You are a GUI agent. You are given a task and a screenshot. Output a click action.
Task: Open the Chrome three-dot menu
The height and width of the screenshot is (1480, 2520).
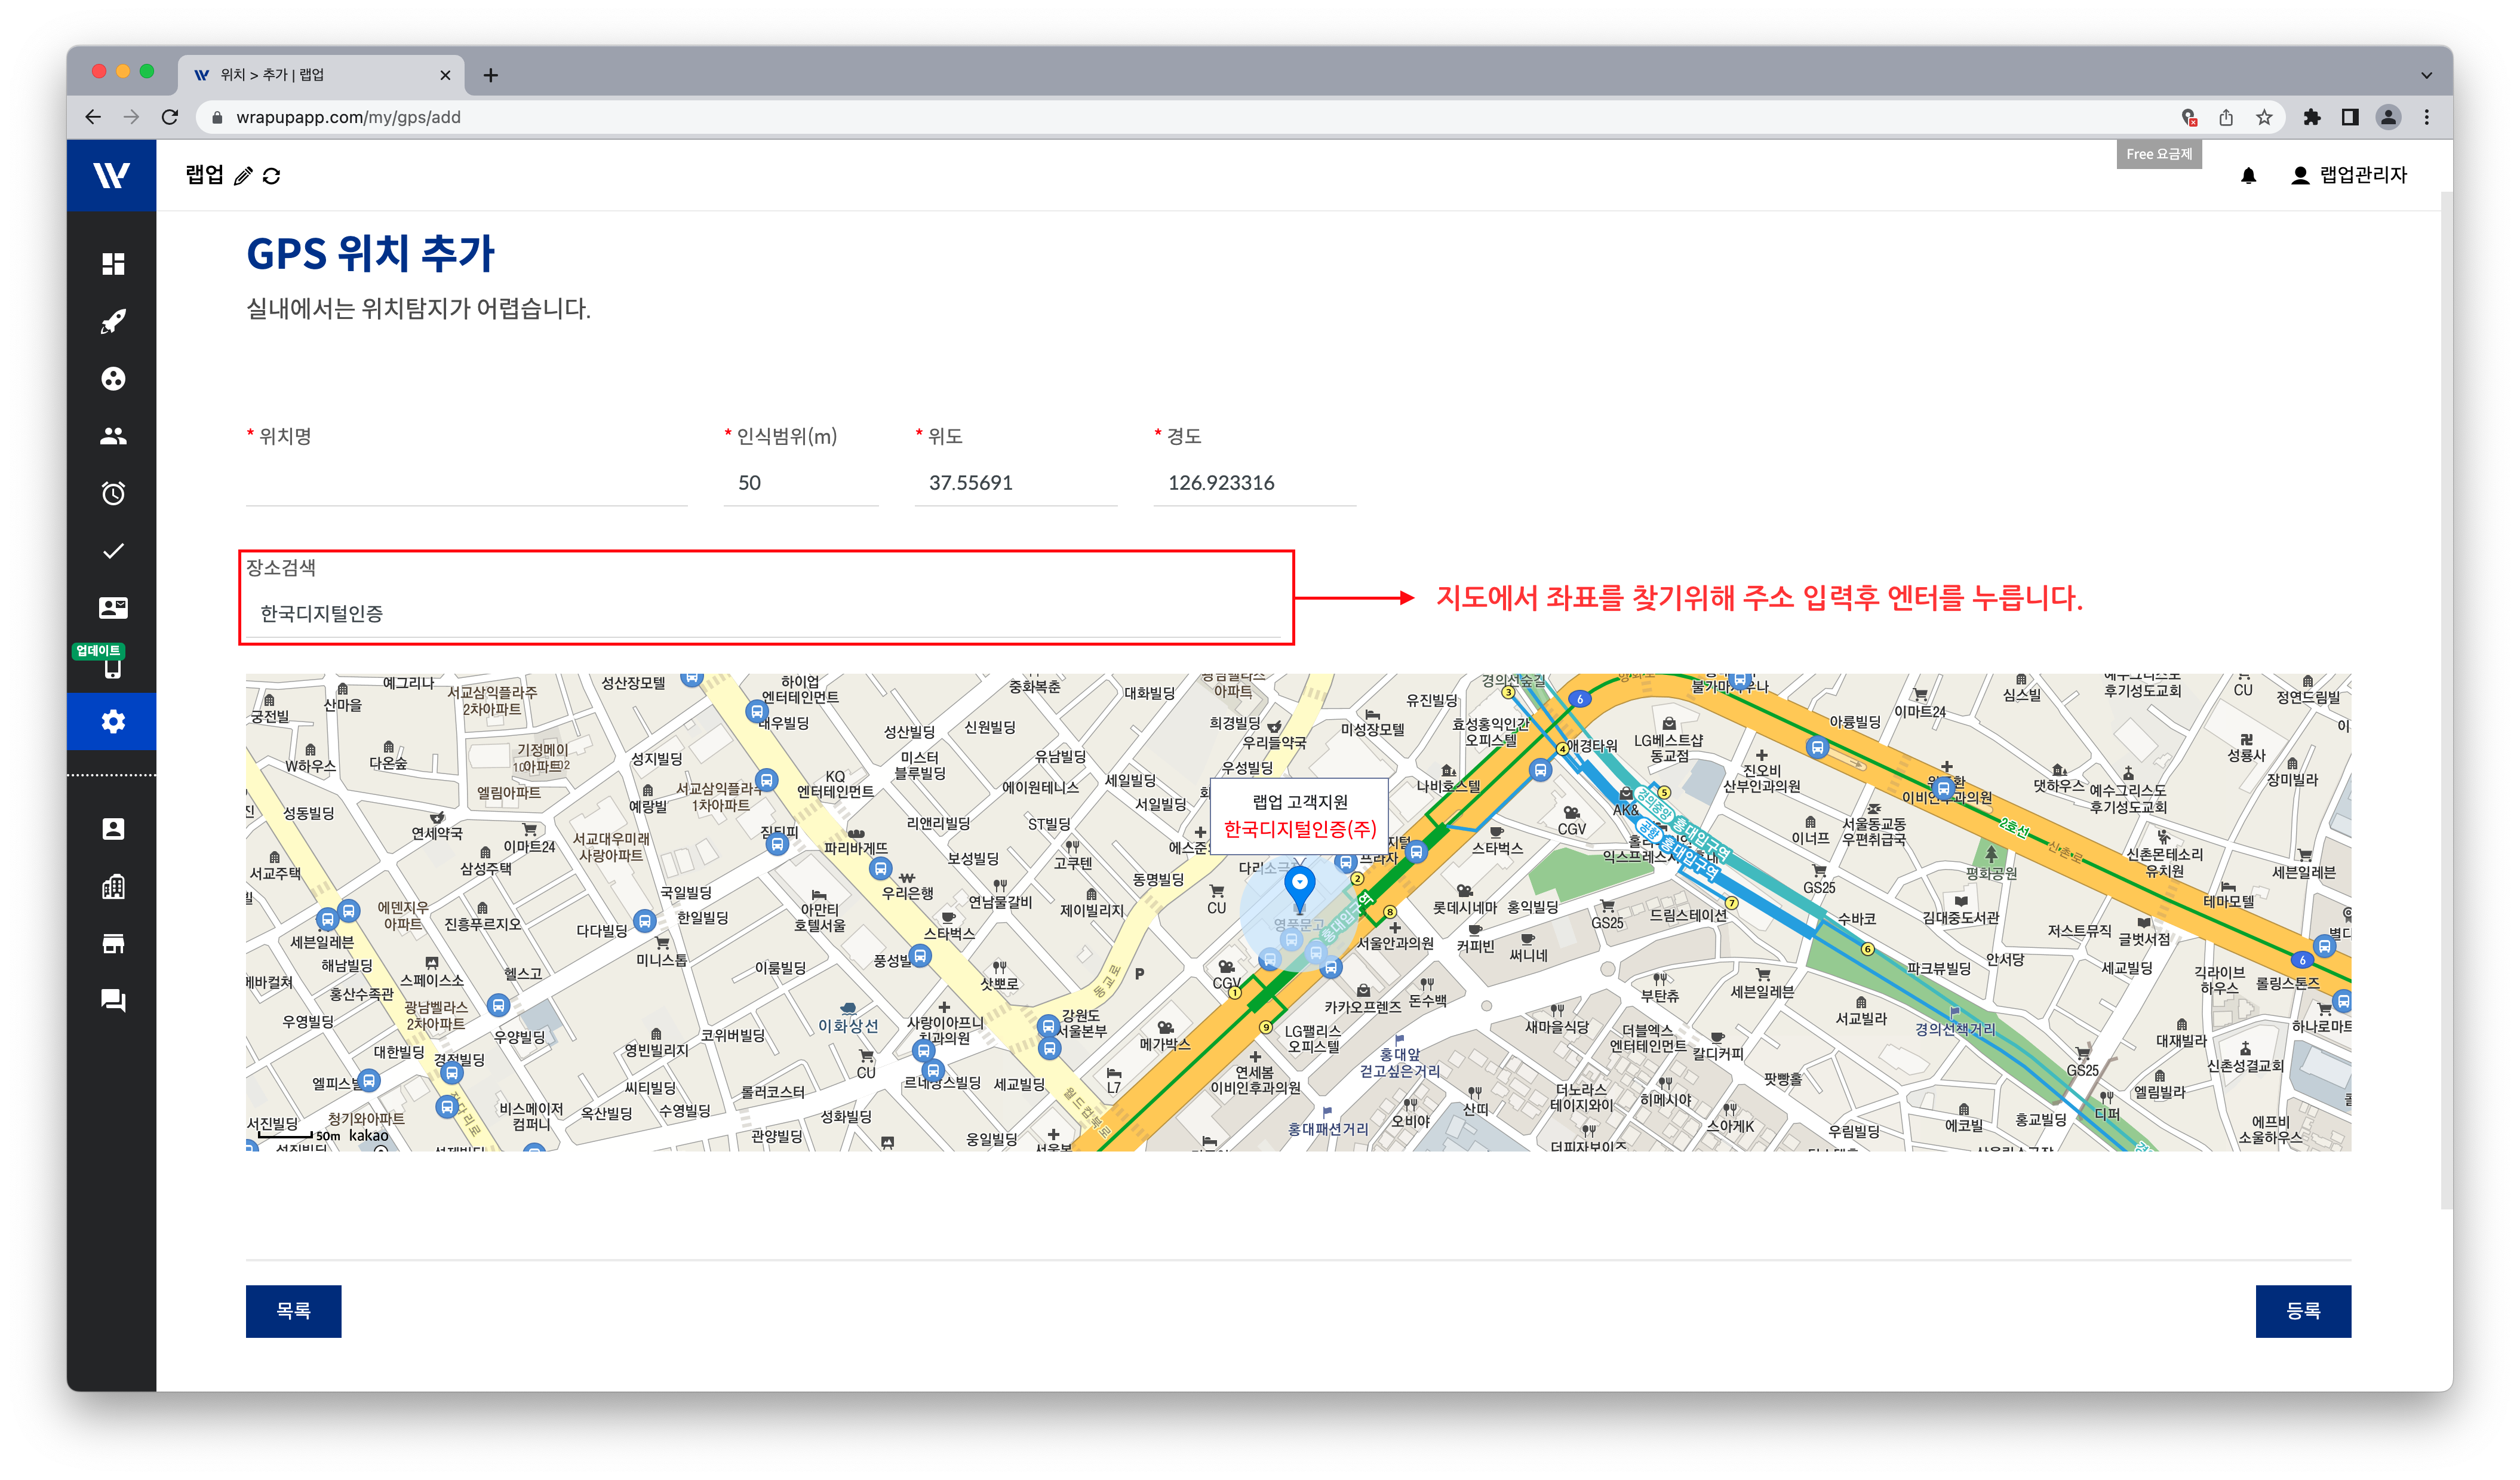(x=2427, y=118)
